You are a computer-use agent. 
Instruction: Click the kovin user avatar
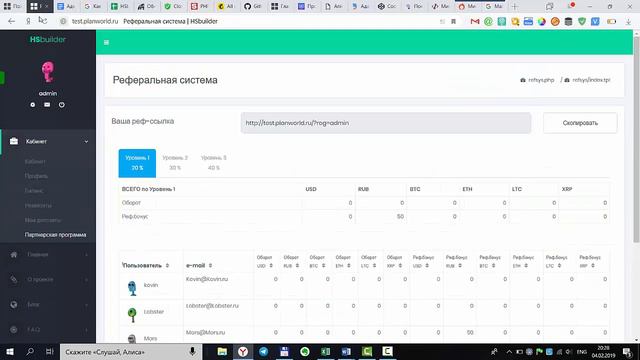[132, 288]
